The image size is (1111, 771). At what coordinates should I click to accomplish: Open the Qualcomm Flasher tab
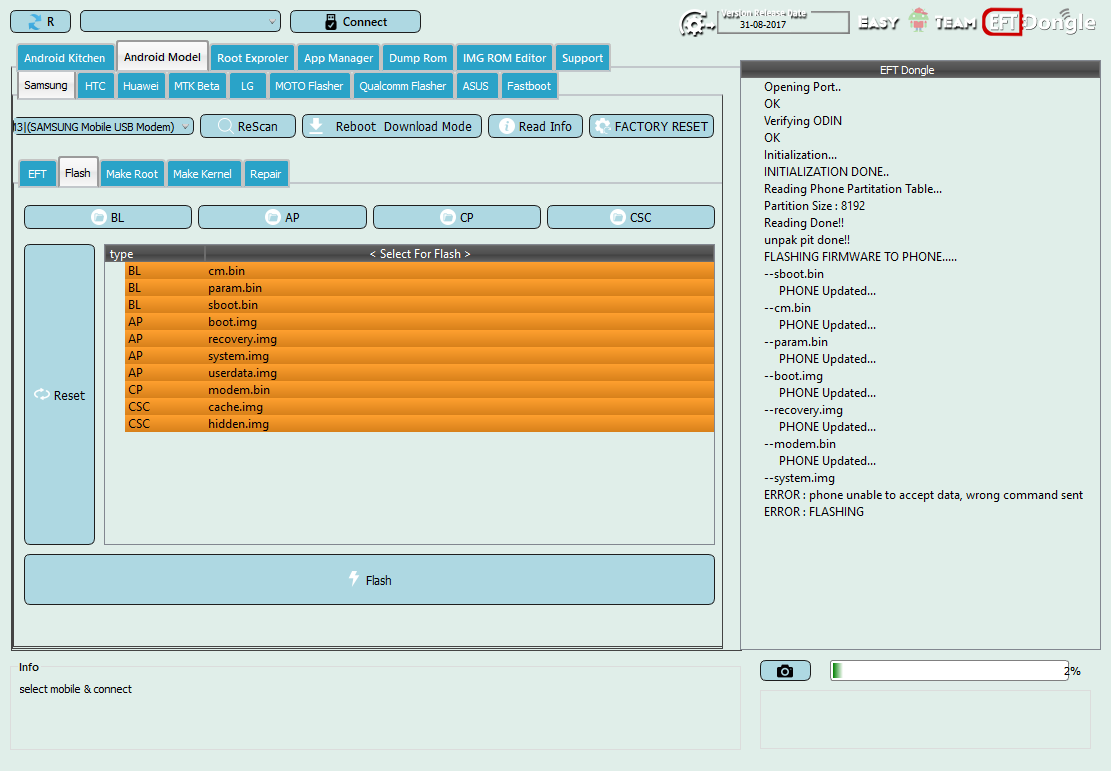click(x=402, y=86)
